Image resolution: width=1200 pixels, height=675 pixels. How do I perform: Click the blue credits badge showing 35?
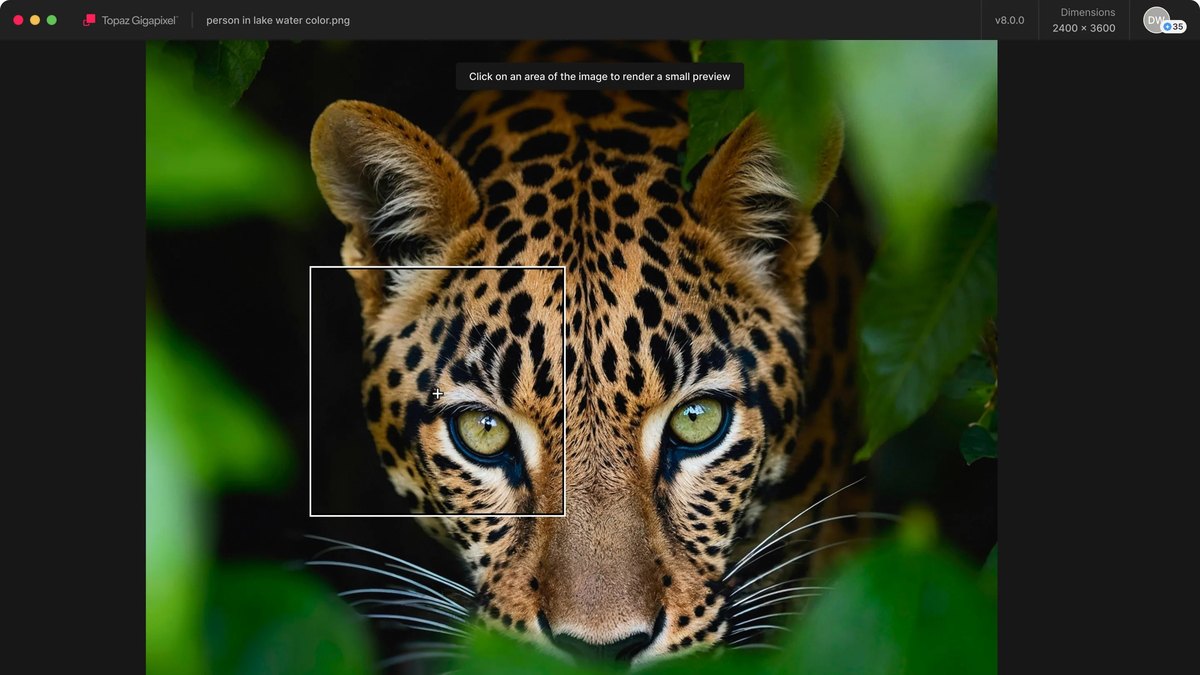(x=1174, y=27)
